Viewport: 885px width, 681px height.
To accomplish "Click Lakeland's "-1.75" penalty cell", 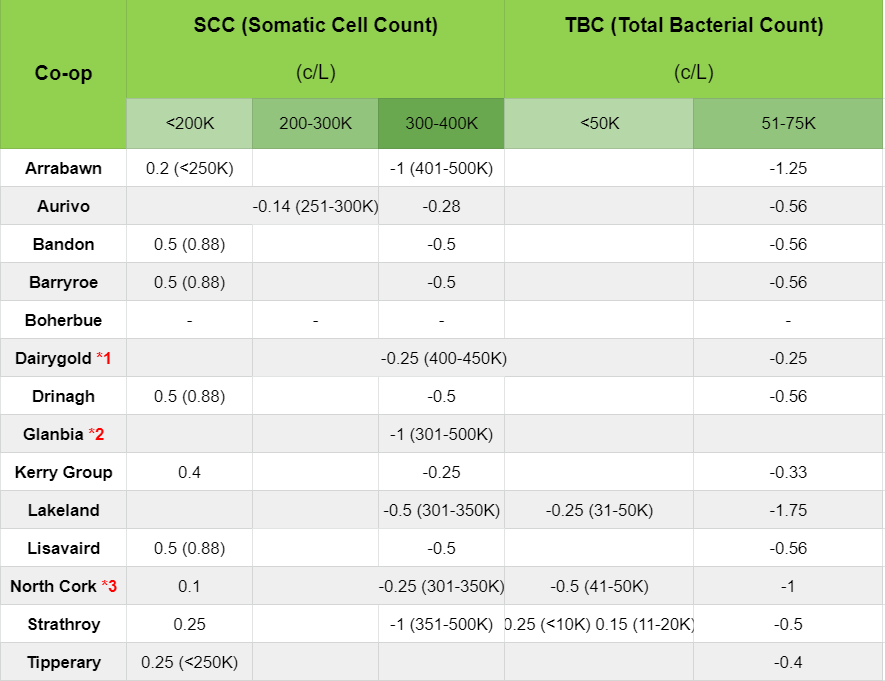I will pyautogui.click(x=788, y=510).
